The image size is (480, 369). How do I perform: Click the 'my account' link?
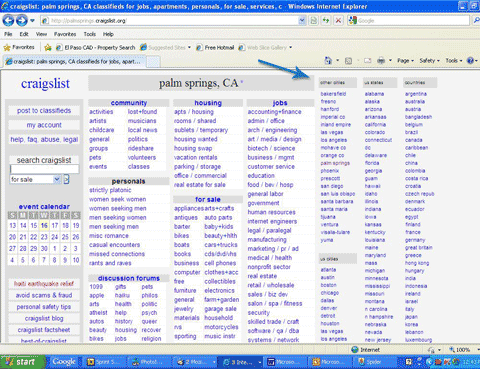[44, 125]
